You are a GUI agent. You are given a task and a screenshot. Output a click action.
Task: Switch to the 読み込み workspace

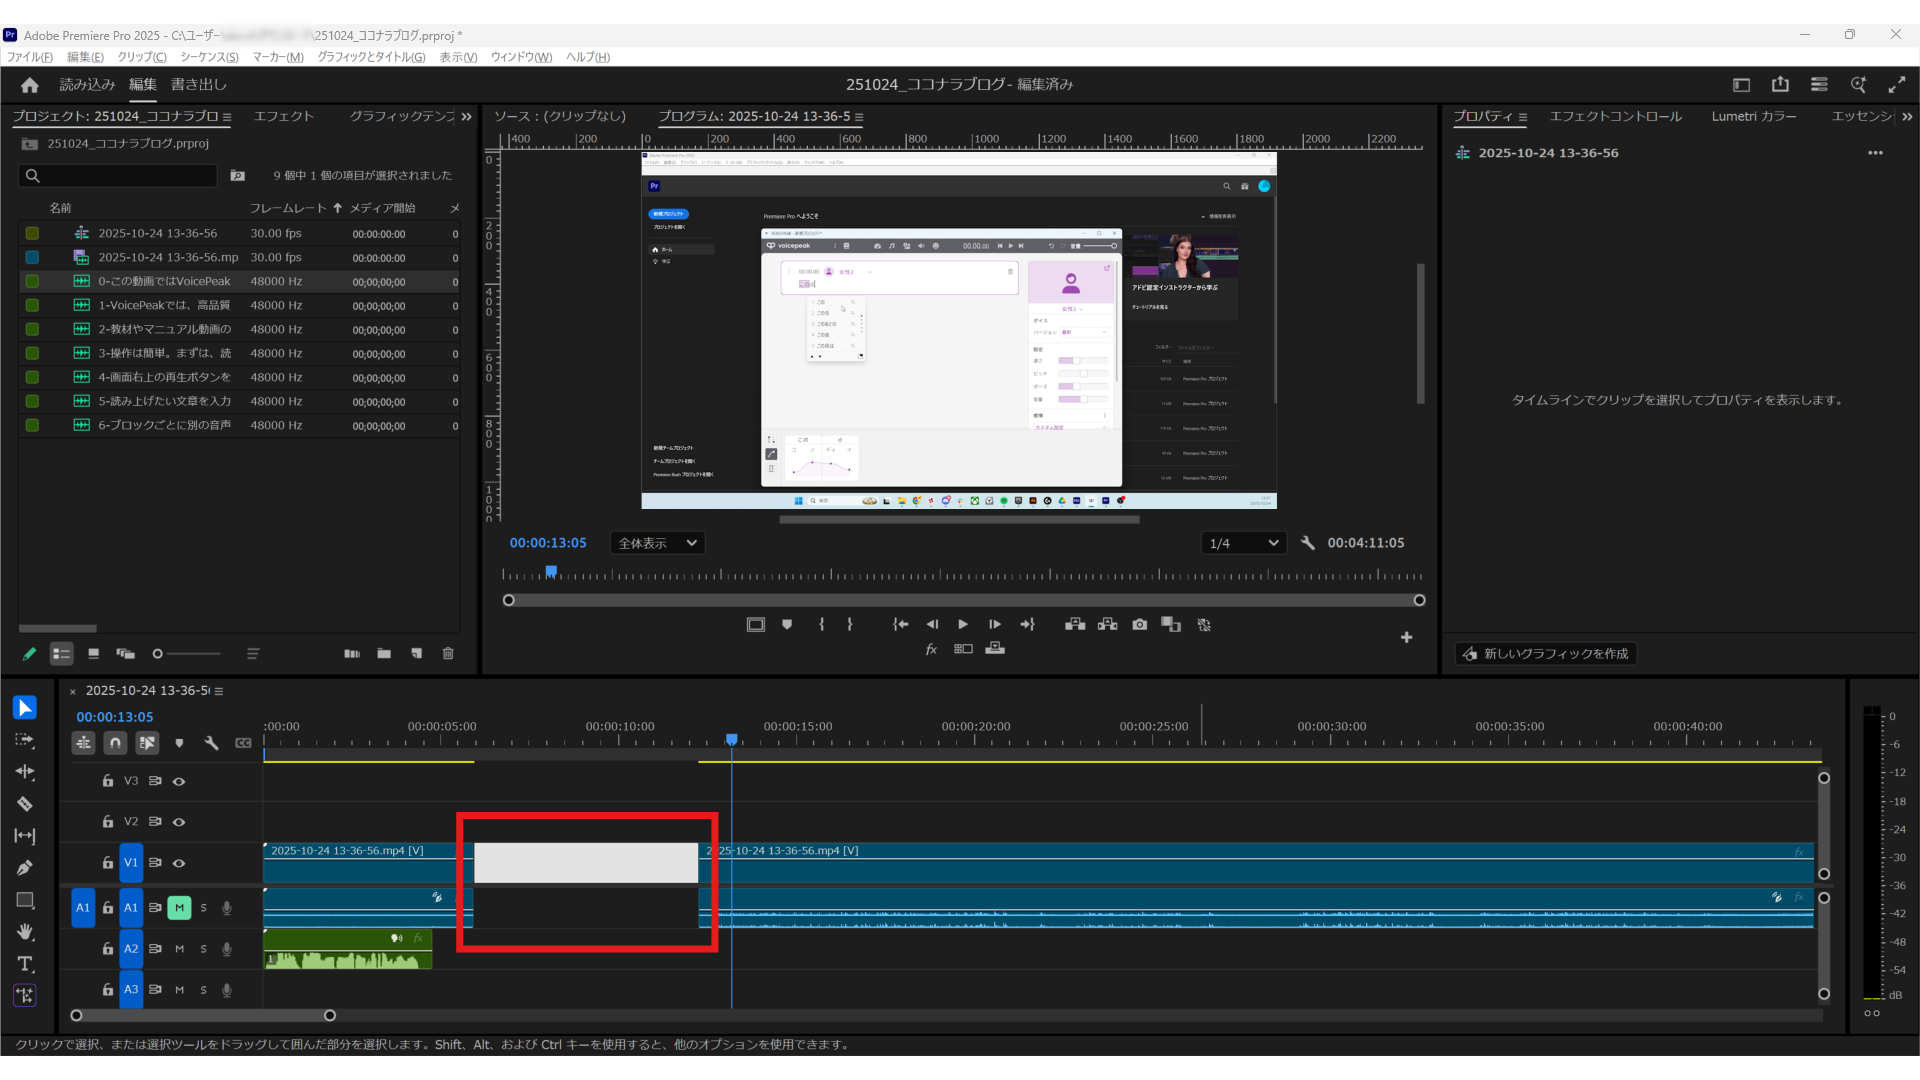[87, 85]
